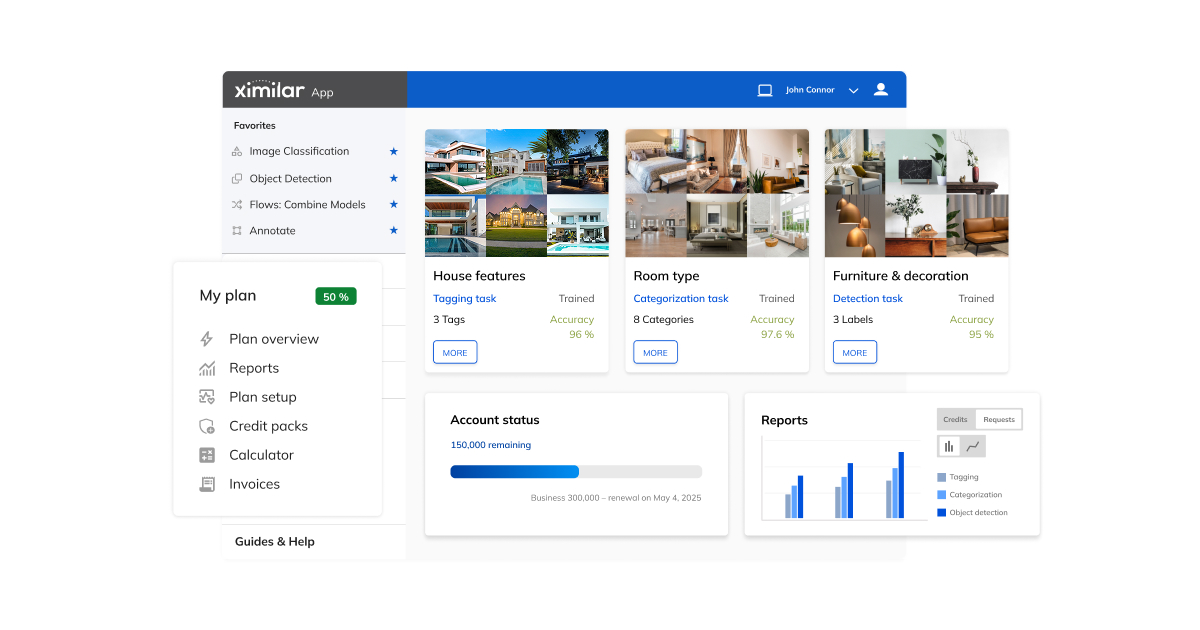This screenshot has height=630, width=1200.
Task: Click the Ximilar App logo
Action: click(x=284, y=90)
